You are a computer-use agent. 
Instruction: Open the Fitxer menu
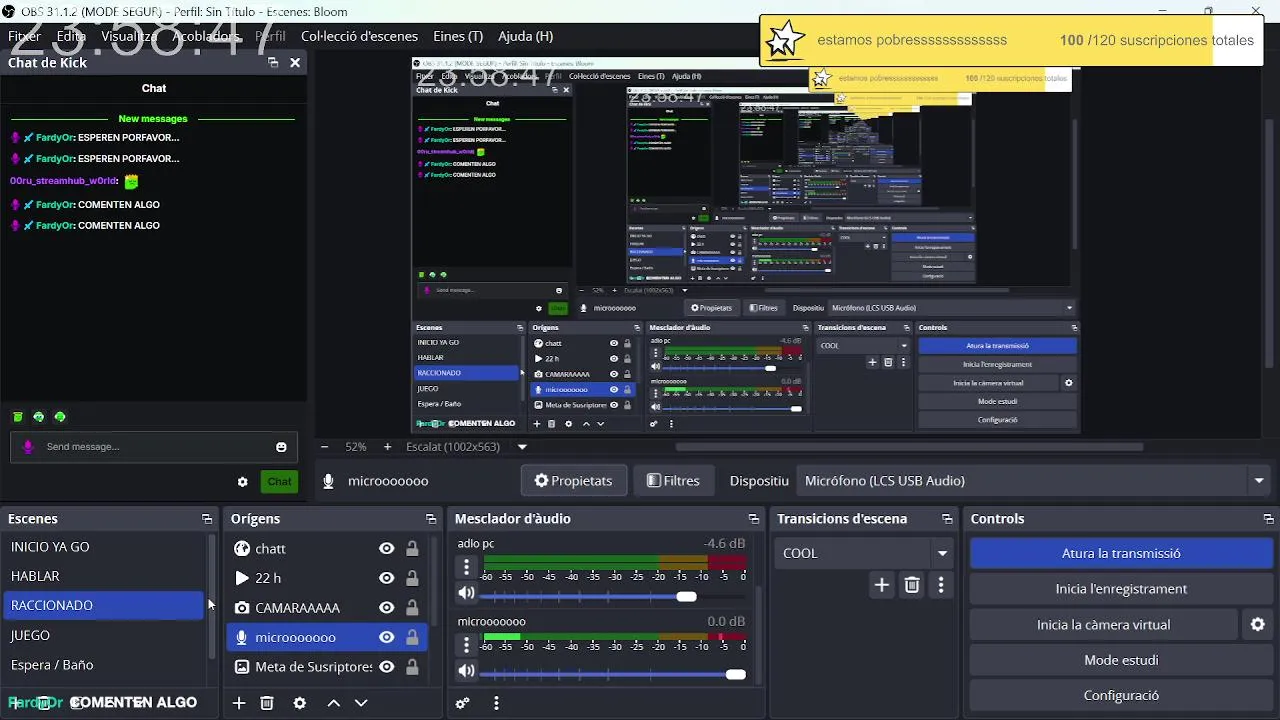click(25, 36)
